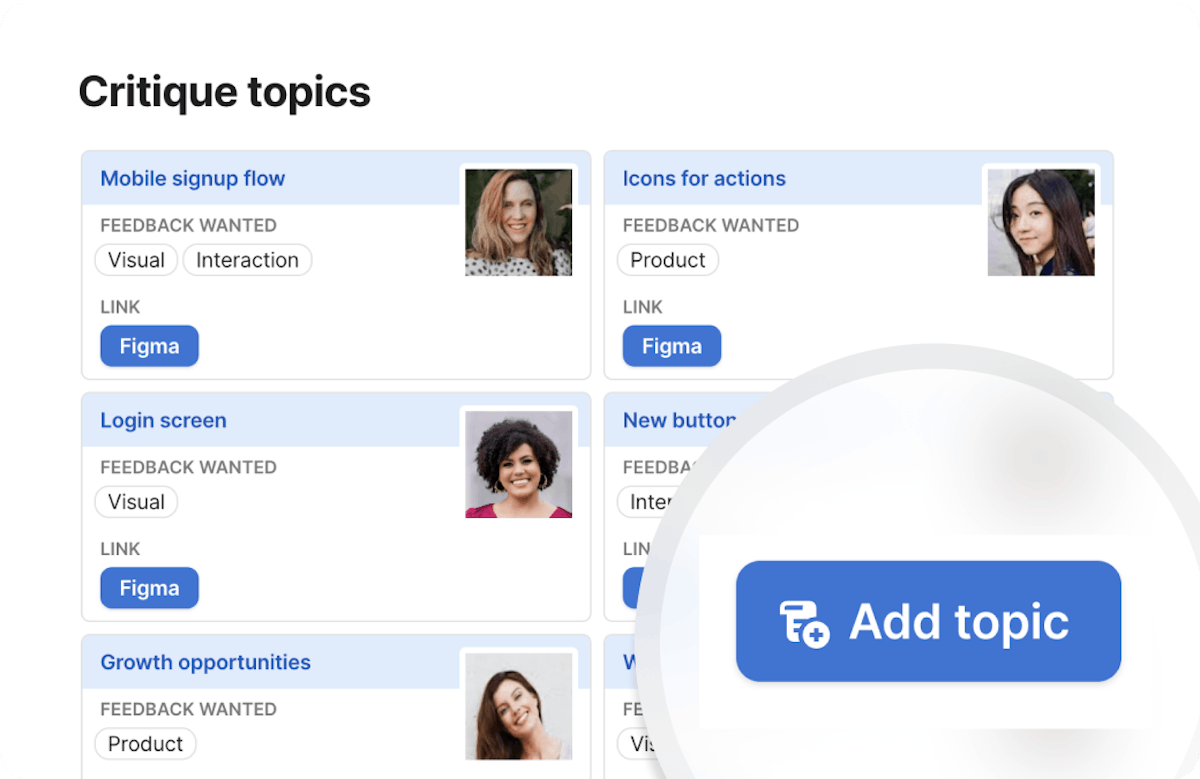Screen dimensions: 1200x779
Task: Open the Mobile signup flow topic
Action: (192, 179)
